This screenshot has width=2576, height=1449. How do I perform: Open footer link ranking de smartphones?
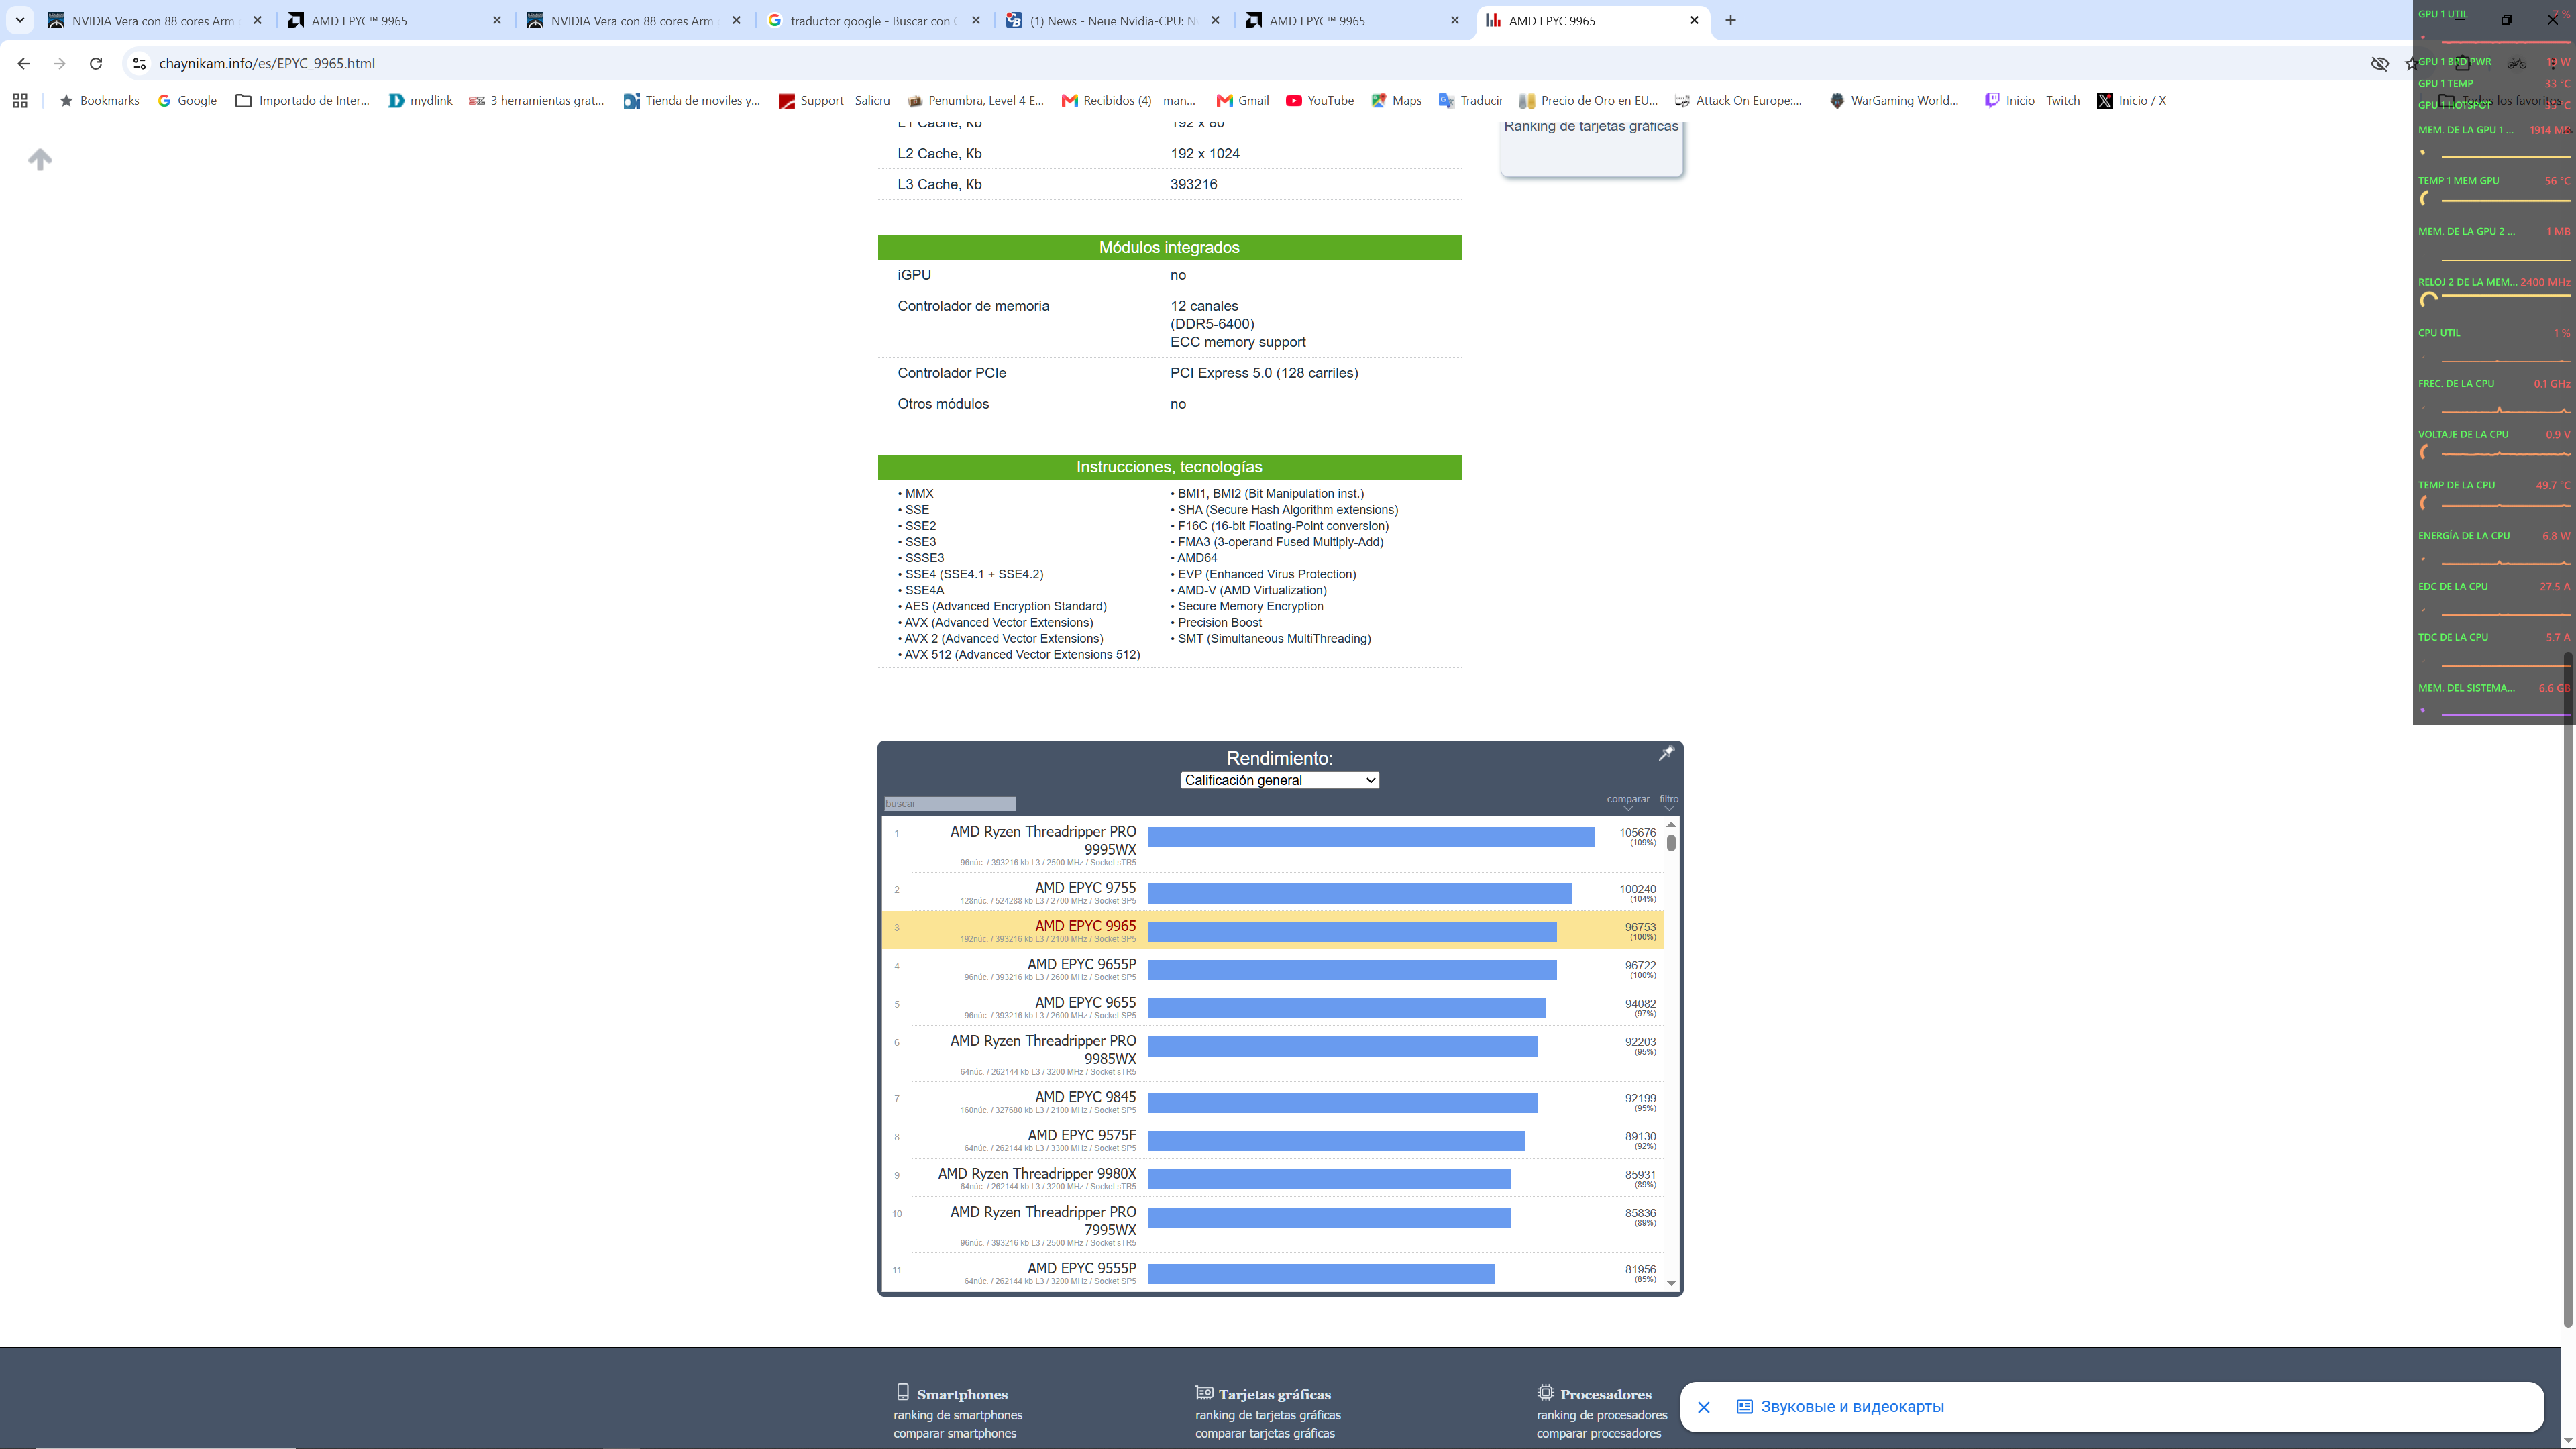click(958, 1415)
